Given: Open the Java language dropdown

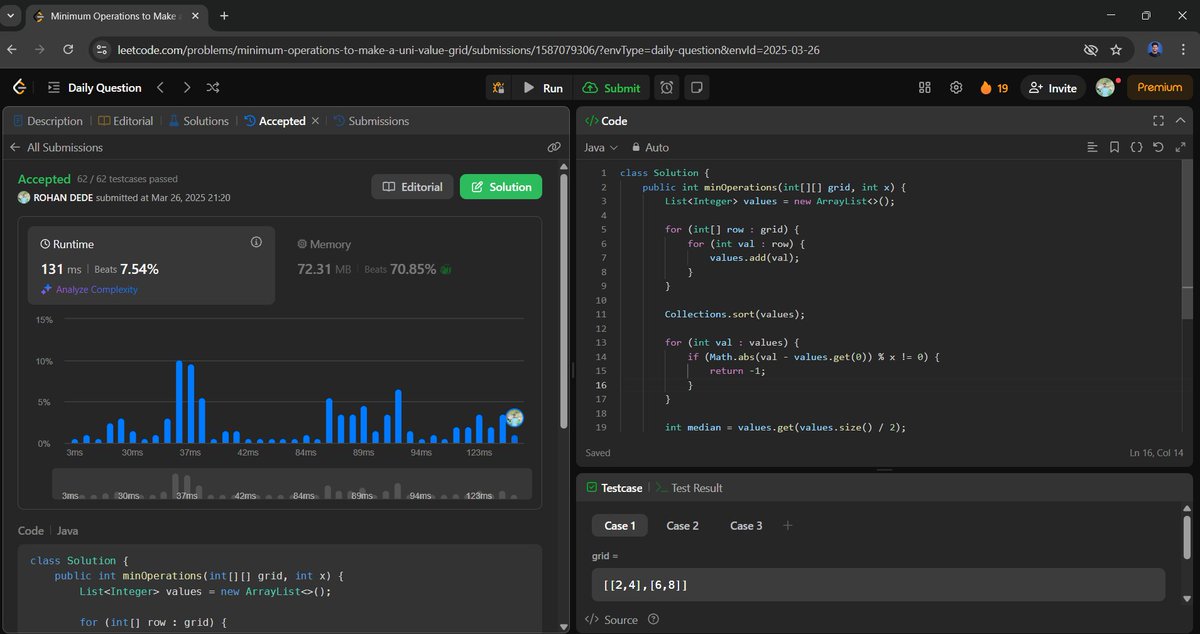Looking at the screenshot, I should click(600, 147).
